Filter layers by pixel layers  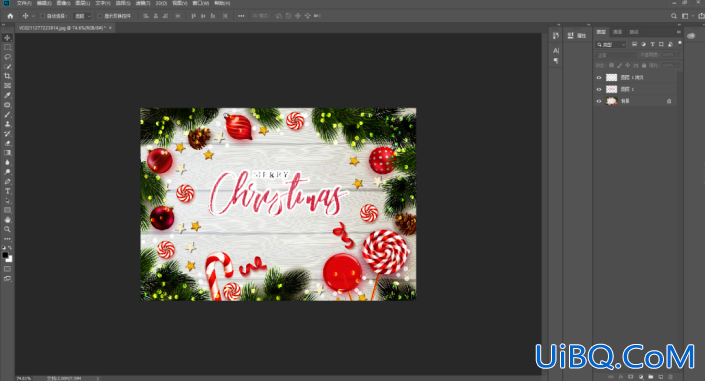tap(634, 44)
